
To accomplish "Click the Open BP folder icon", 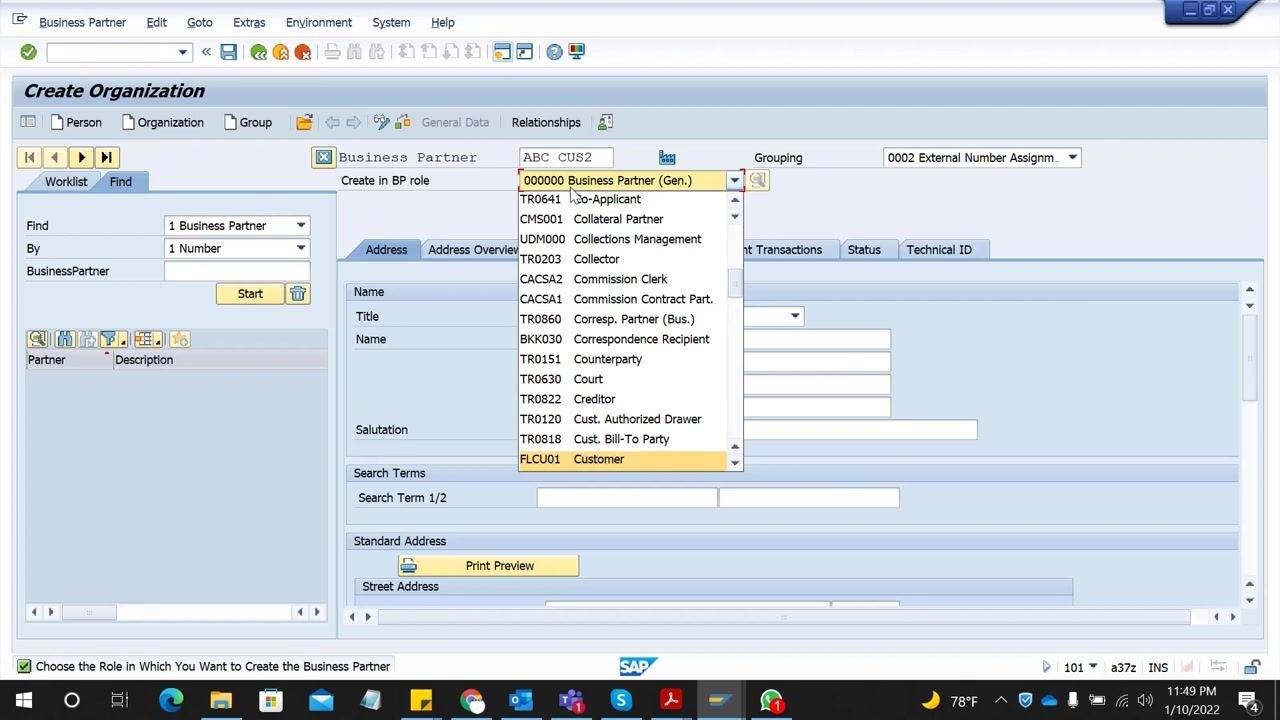I will pos(304,122).
